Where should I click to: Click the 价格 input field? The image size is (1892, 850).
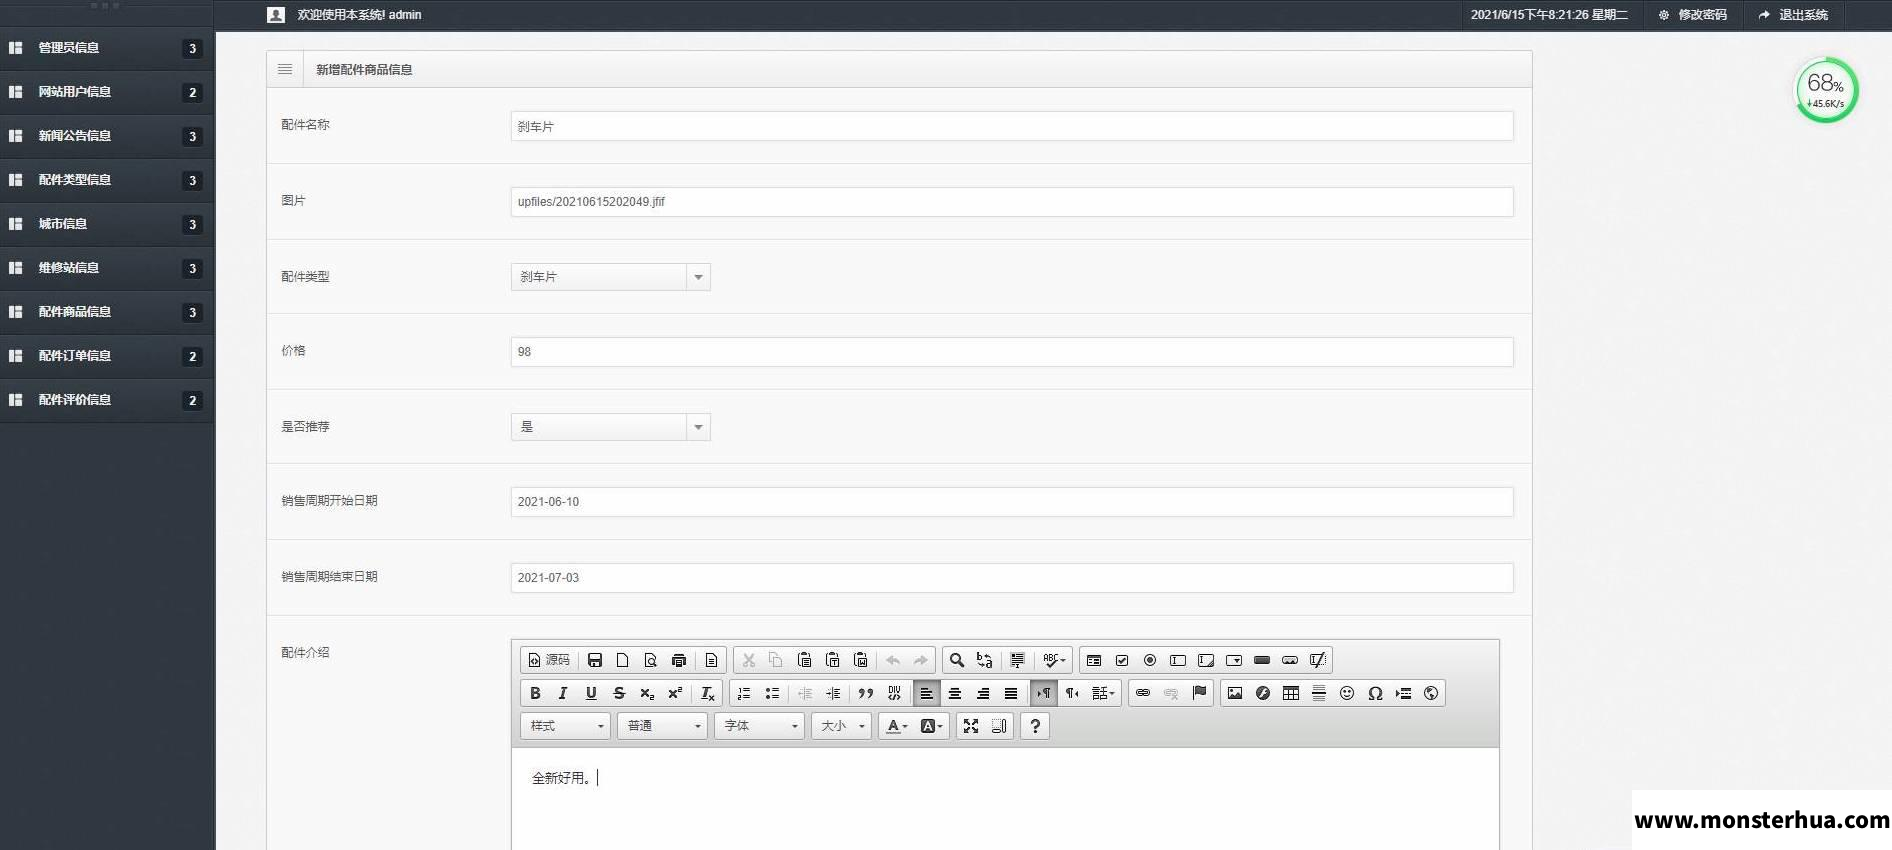(1012, 352)
